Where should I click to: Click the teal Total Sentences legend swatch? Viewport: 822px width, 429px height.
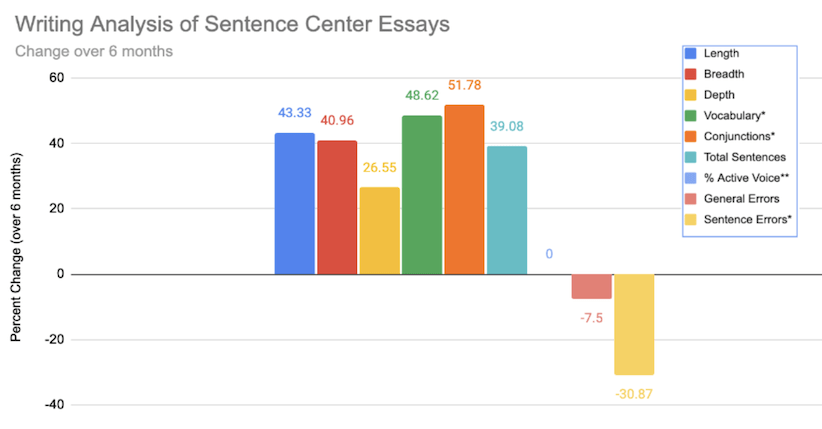690,156
